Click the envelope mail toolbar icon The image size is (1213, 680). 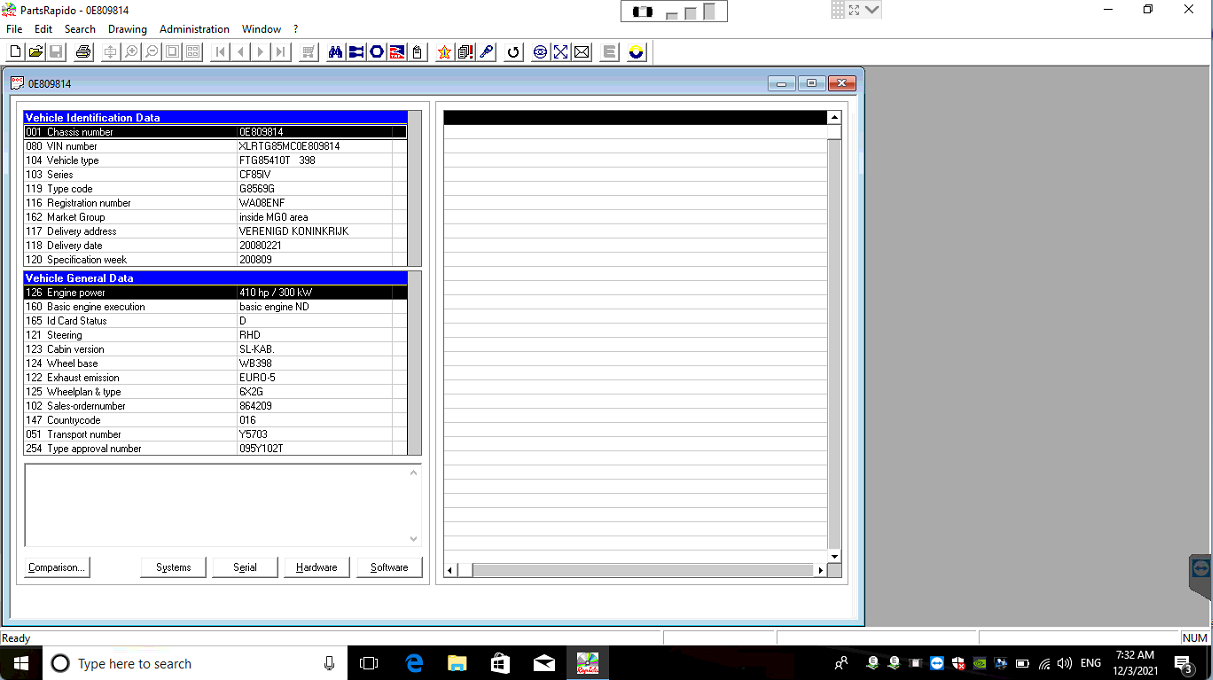[x=582, y=52]
